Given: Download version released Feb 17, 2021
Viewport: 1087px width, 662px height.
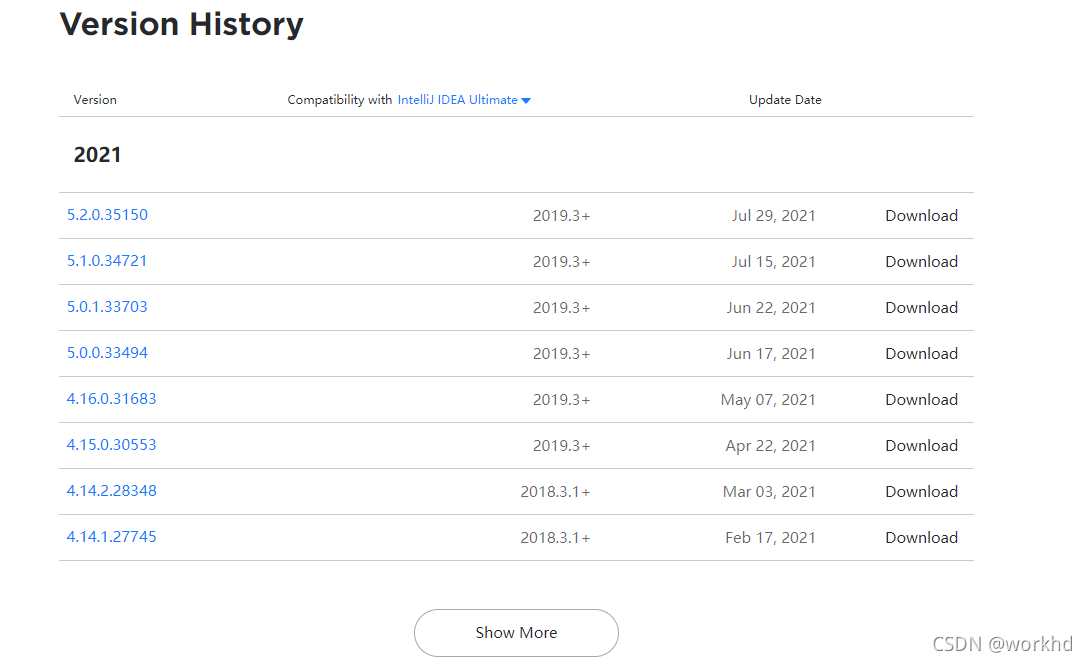Looking at the screenshot, I should (921, 537).
